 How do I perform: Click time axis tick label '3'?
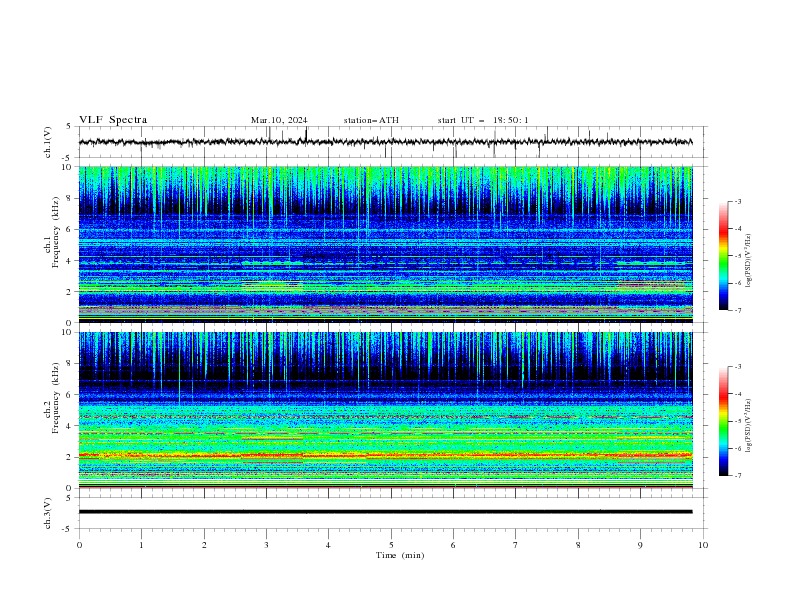click(266, 545)
